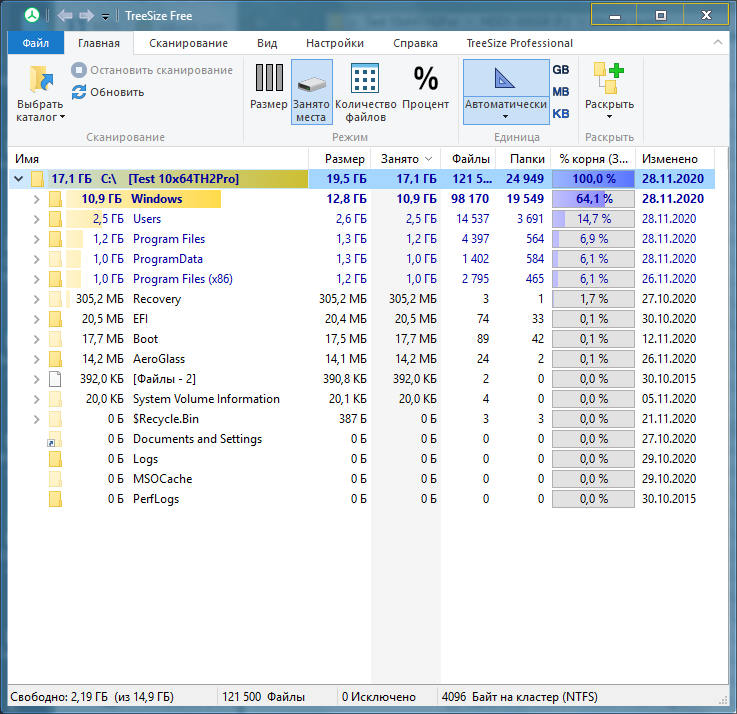The image size is (737, 714).
Task: Sort by the Занято column header
Action: coord(406,159)
